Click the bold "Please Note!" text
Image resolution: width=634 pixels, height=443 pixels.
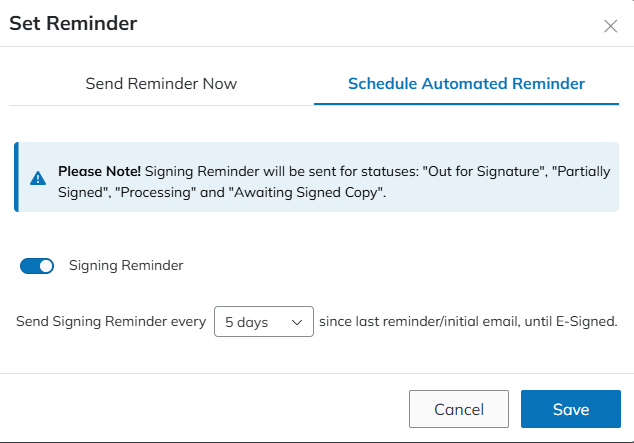pyautogui.click(x=99, y=171)
